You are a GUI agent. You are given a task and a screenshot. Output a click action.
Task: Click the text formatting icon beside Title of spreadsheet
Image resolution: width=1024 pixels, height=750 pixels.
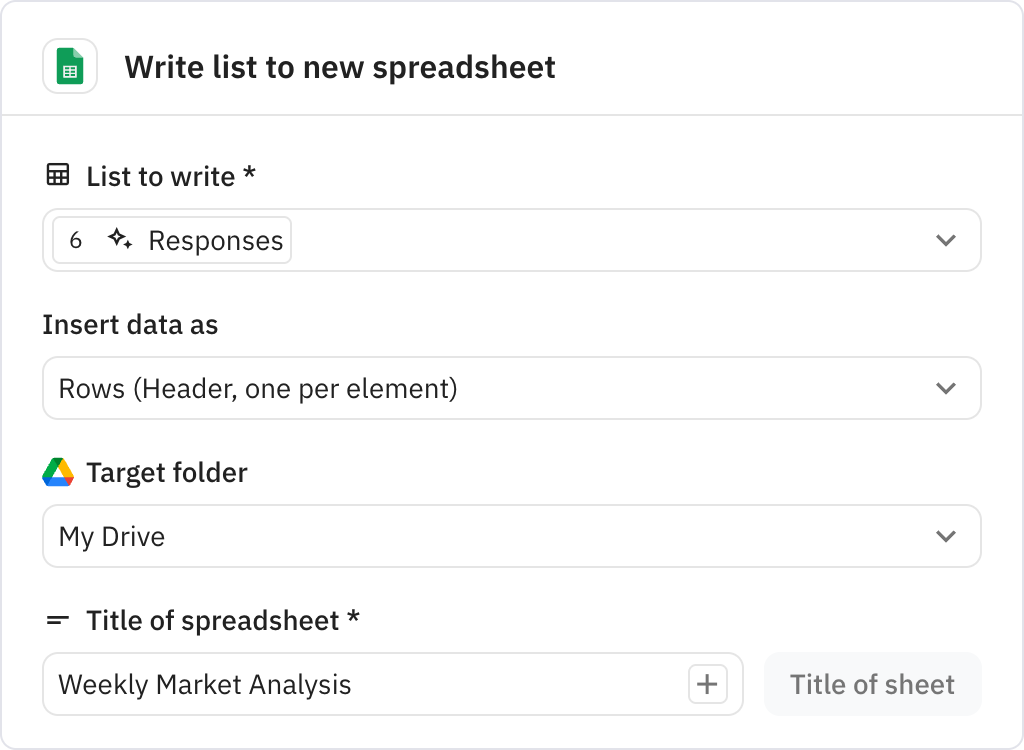[x=59, y=620]
